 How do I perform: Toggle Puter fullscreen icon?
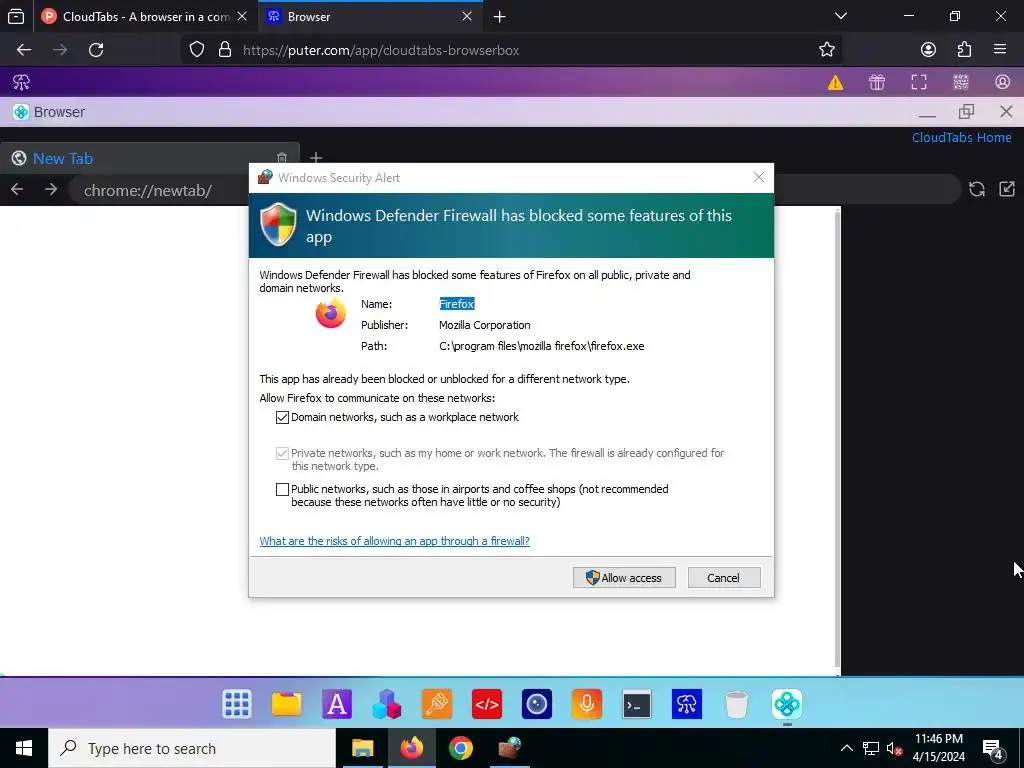919,82
